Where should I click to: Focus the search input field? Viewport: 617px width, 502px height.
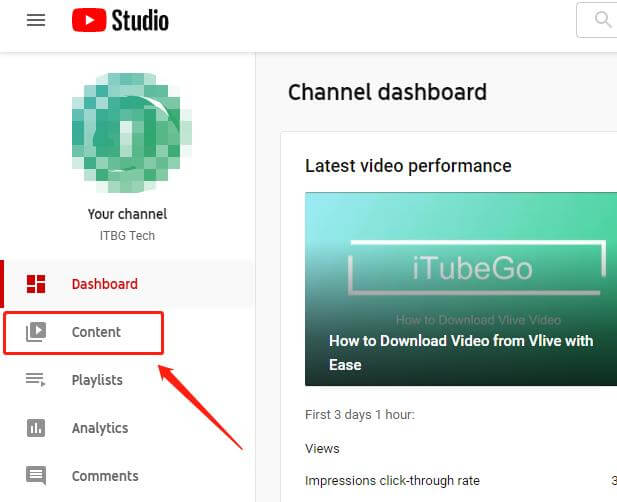click(597, 20)
